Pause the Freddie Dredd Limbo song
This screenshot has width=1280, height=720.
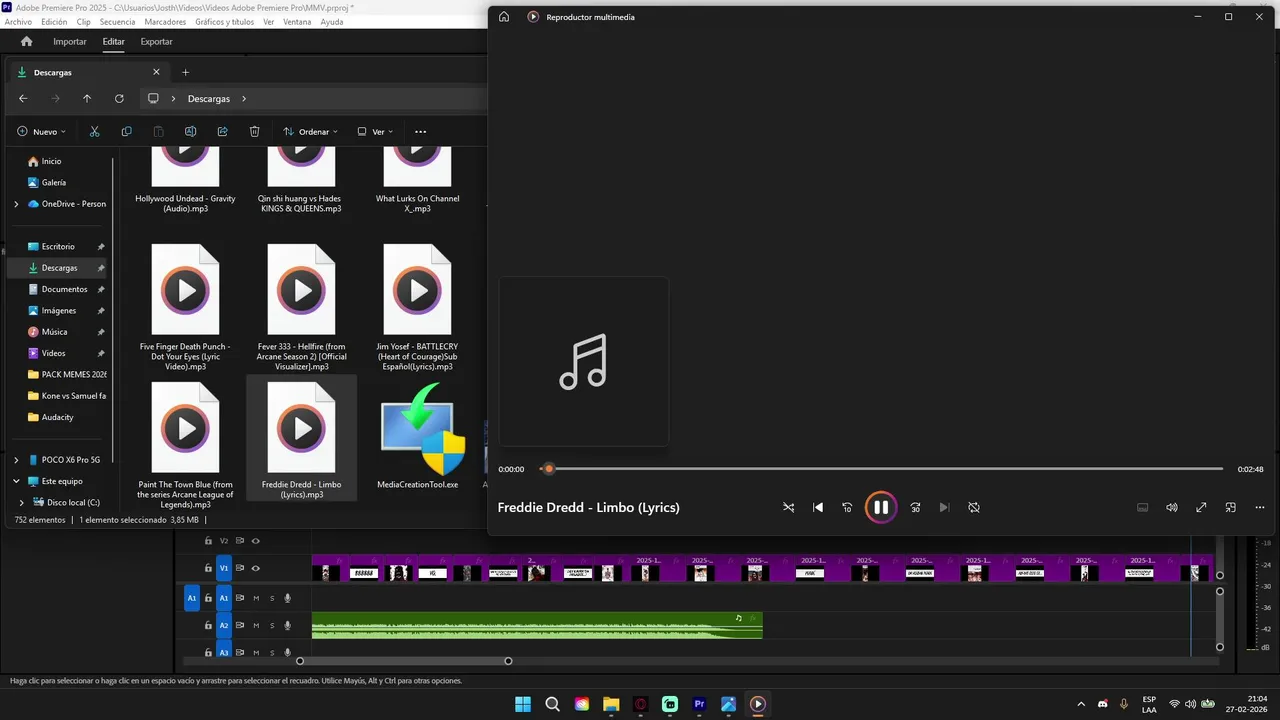coord(881,507)
